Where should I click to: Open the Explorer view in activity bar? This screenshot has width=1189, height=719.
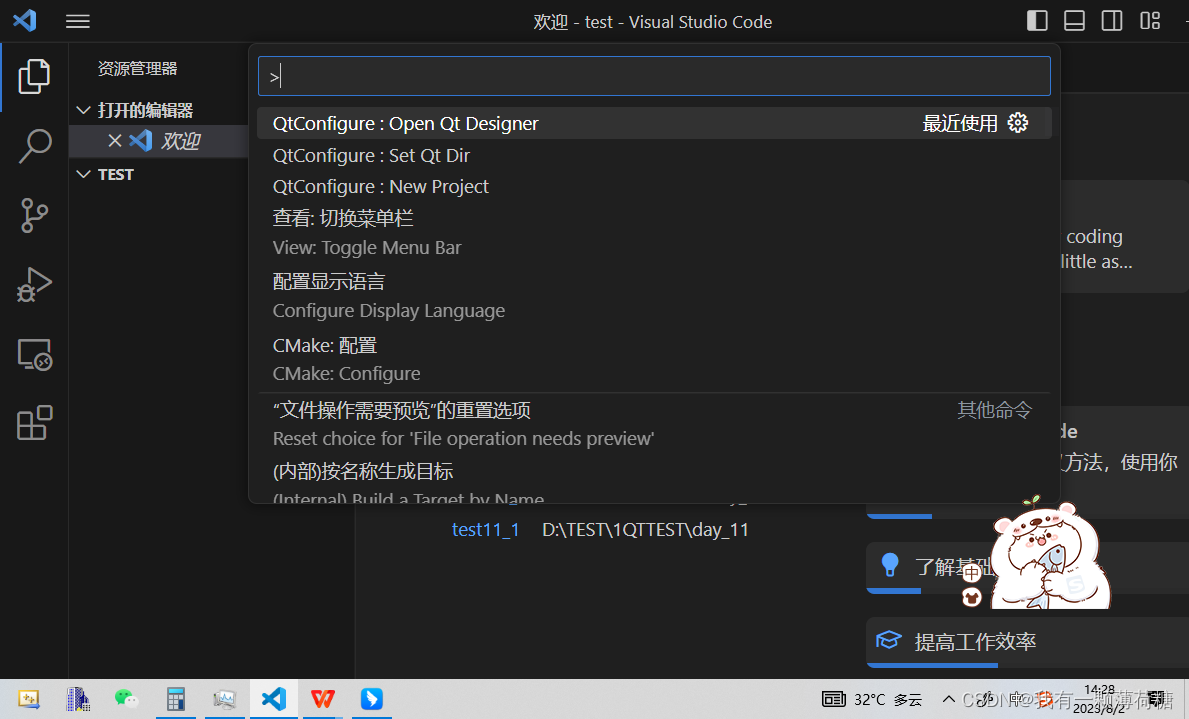(34, 77)
